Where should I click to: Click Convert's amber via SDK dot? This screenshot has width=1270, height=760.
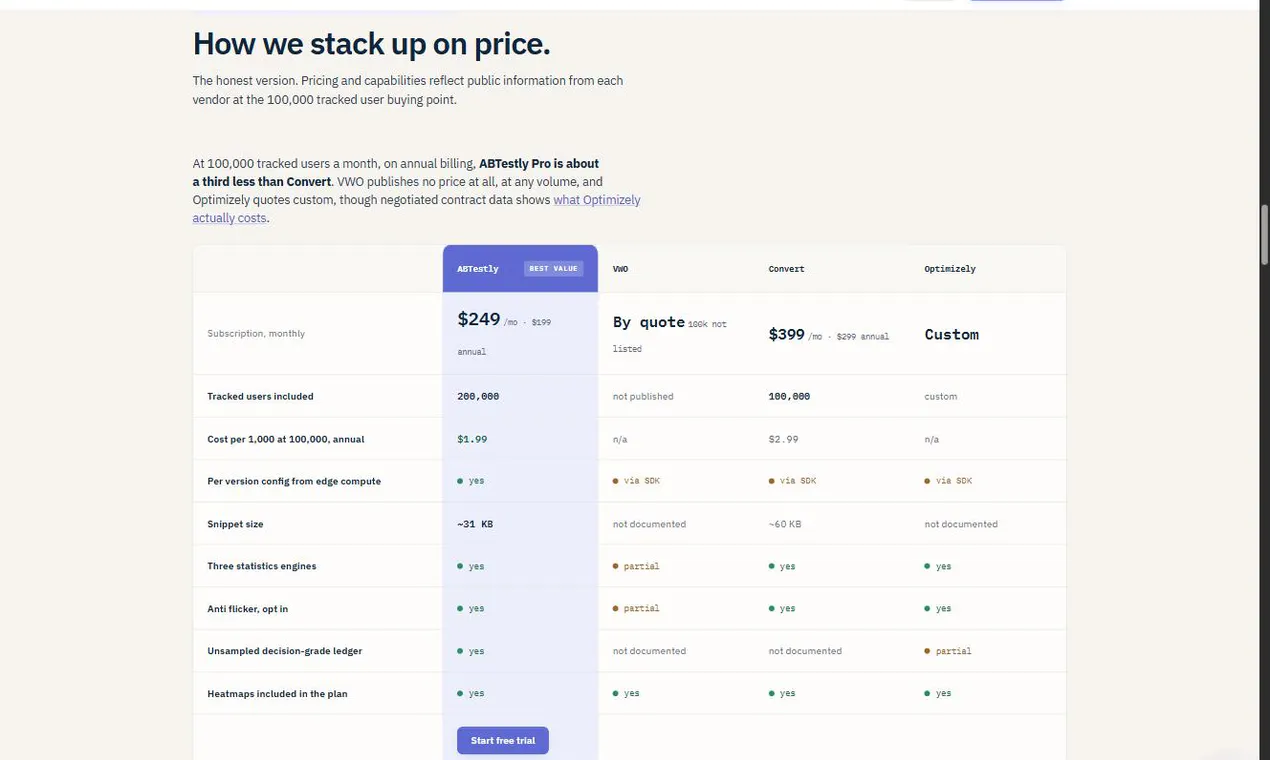772,481
